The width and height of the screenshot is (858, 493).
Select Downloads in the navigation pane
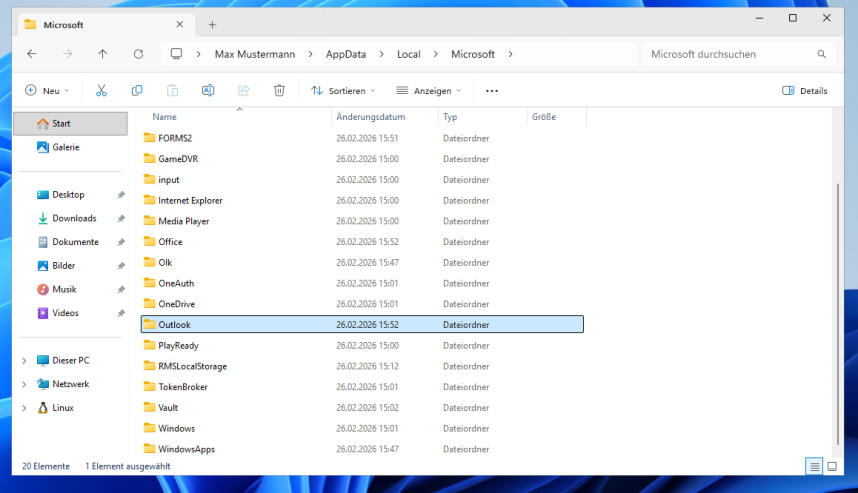[x=74, y=218]
